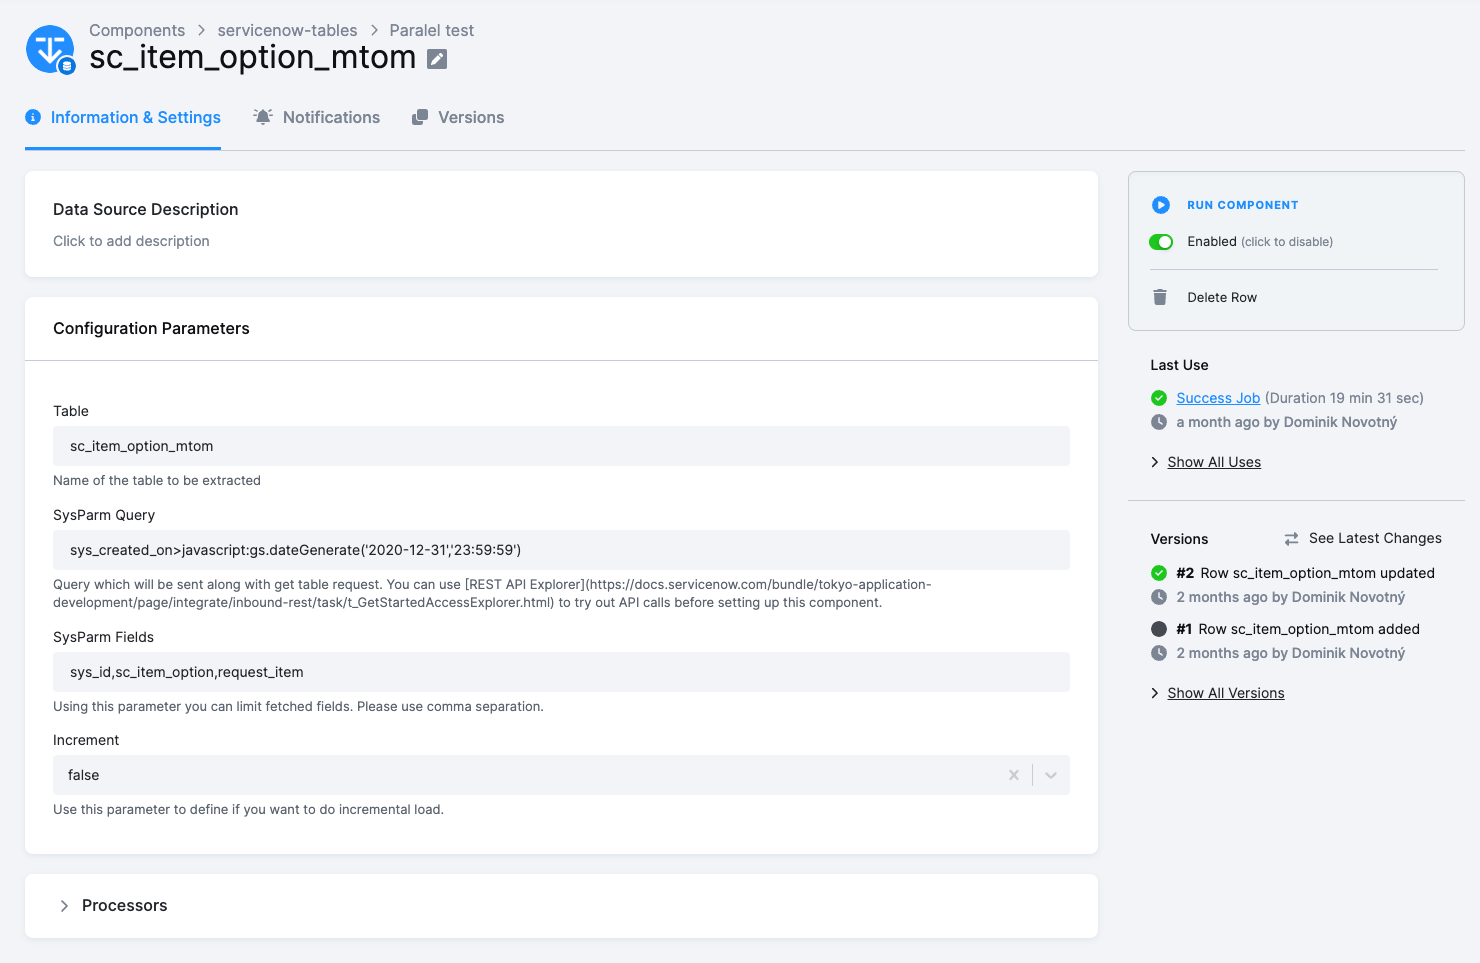
Task: Click the green check beside Success Job
Action: (x=1158, y=397)
